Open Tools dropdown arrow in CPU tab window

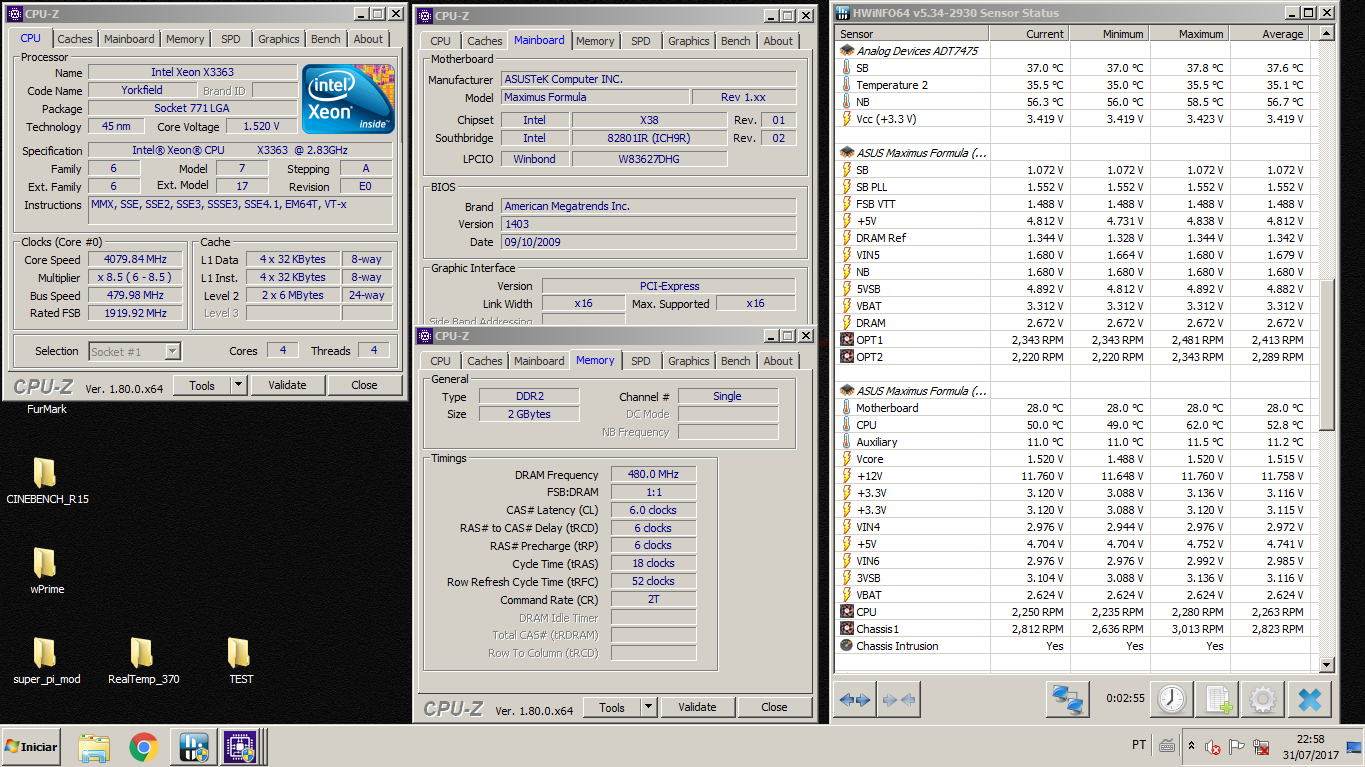239,385
